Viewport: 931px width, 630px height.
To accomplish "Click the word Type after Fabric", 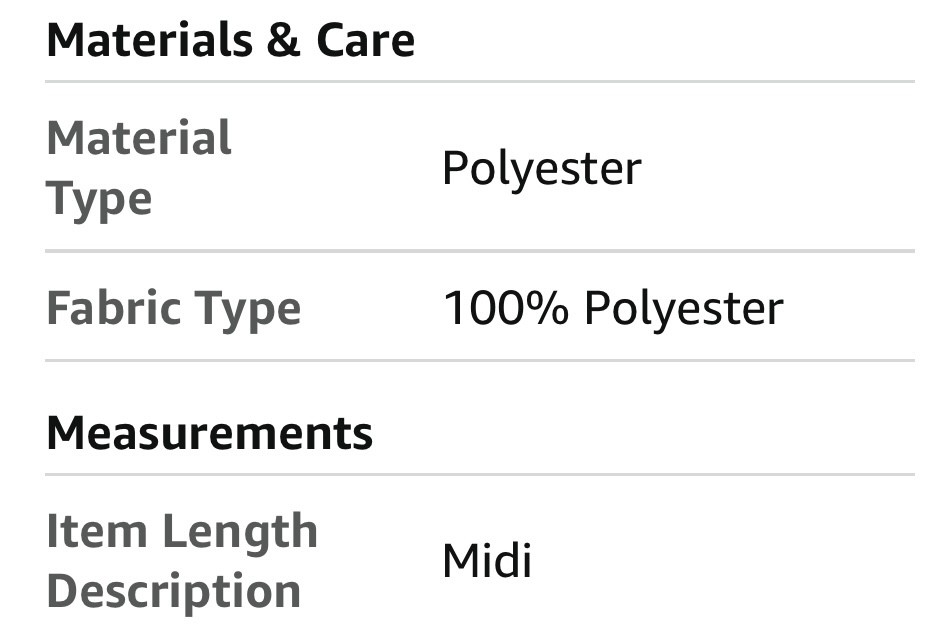I will point(248,309).
